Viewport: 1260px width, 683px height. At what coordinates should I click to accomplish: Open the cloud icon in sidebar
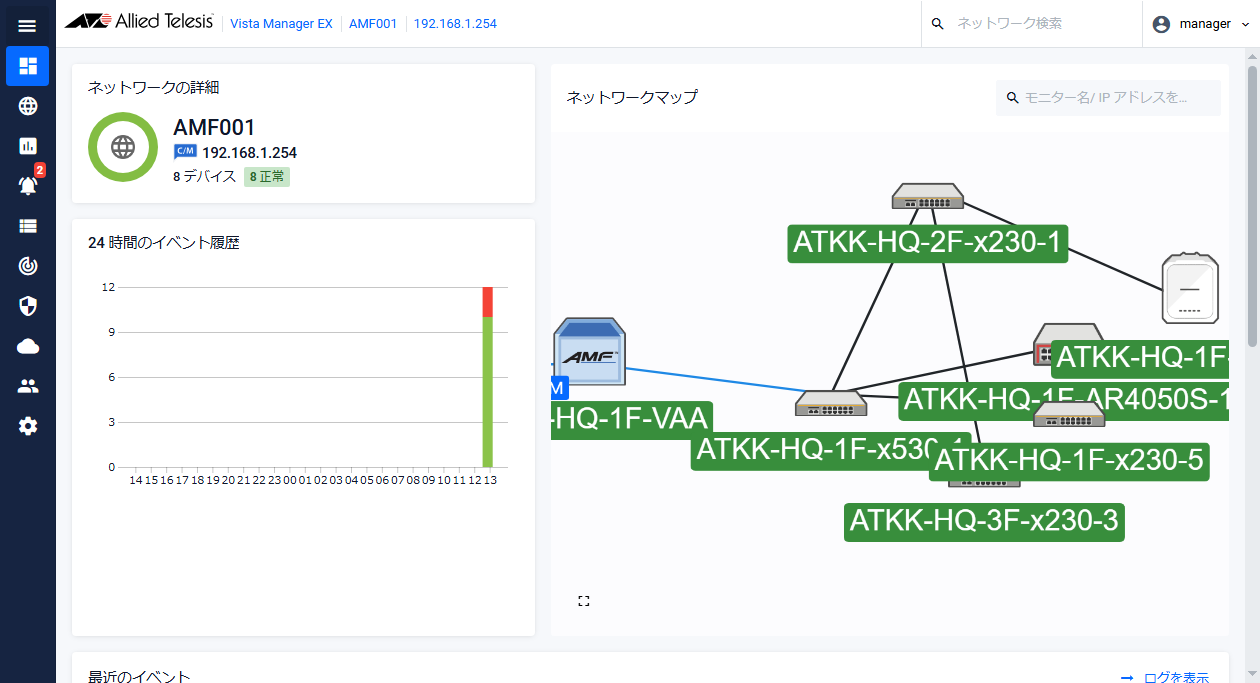pyautogui.click(x=28, y=346)
